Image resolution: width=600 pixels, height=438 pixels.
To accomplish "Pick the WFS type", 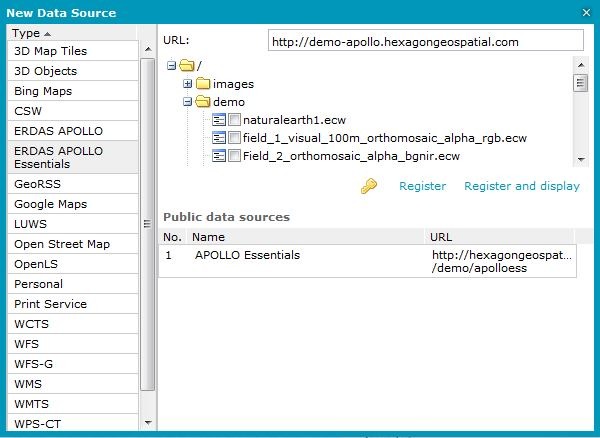I will [x=73, y=344].
